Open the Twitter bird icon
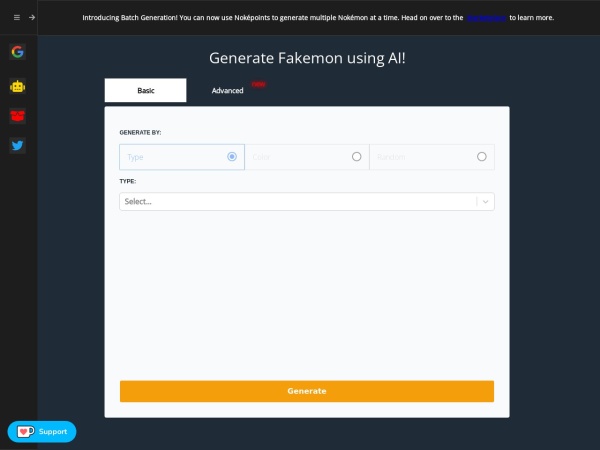The height and width of the screenshot is (450, 600). pos(18,145)
